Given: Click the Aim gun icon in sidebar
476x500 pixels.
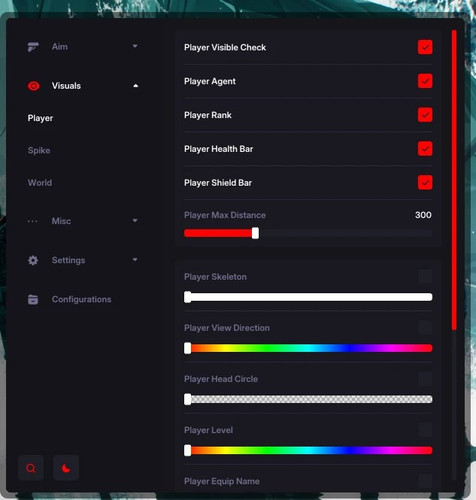Looking at the screenshot, I should [33, 47].
